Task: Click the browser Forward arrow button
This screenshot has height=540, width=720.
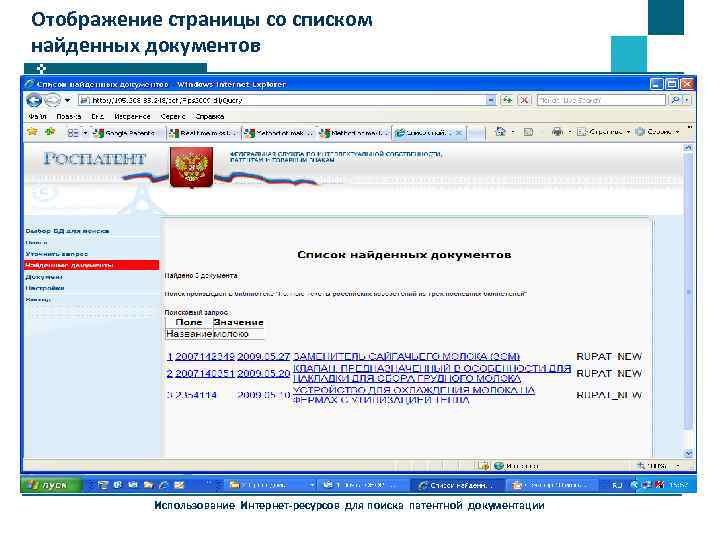Action: tap(52, 100)
